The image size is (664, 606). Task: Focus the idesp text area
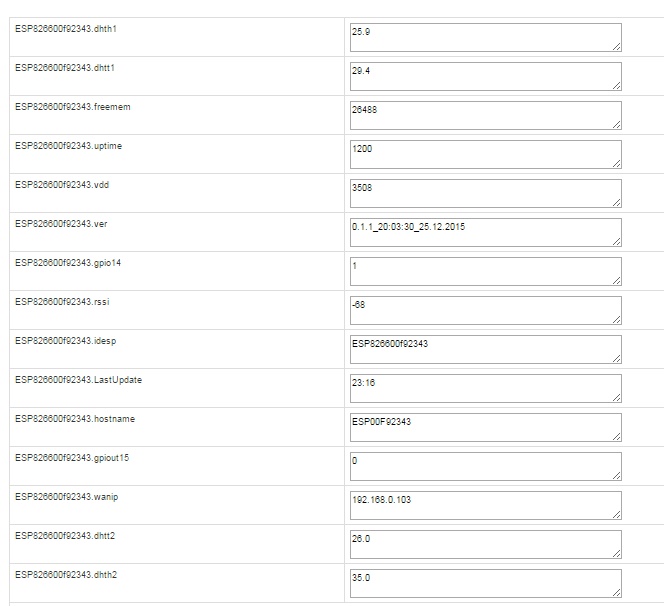point(485,349)
